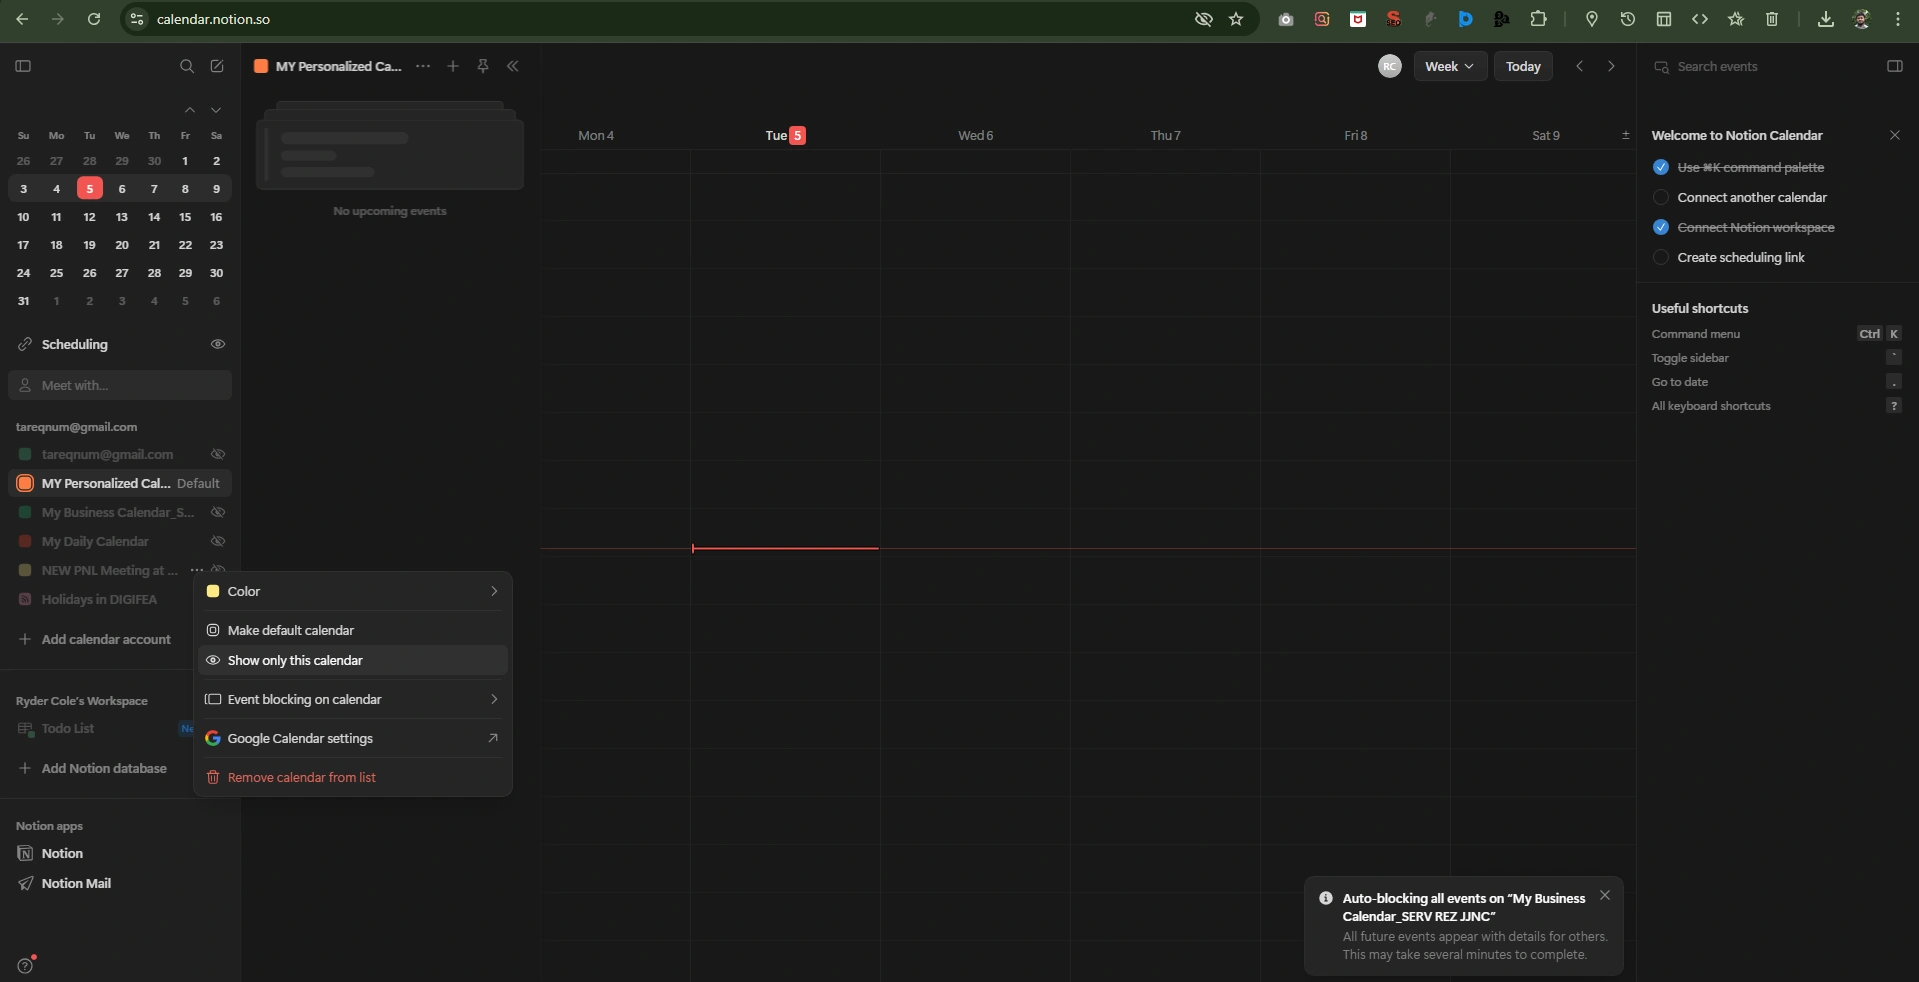1919x982 pixels.
Task: Select Wed 6 column header
Action: (975, 135)
